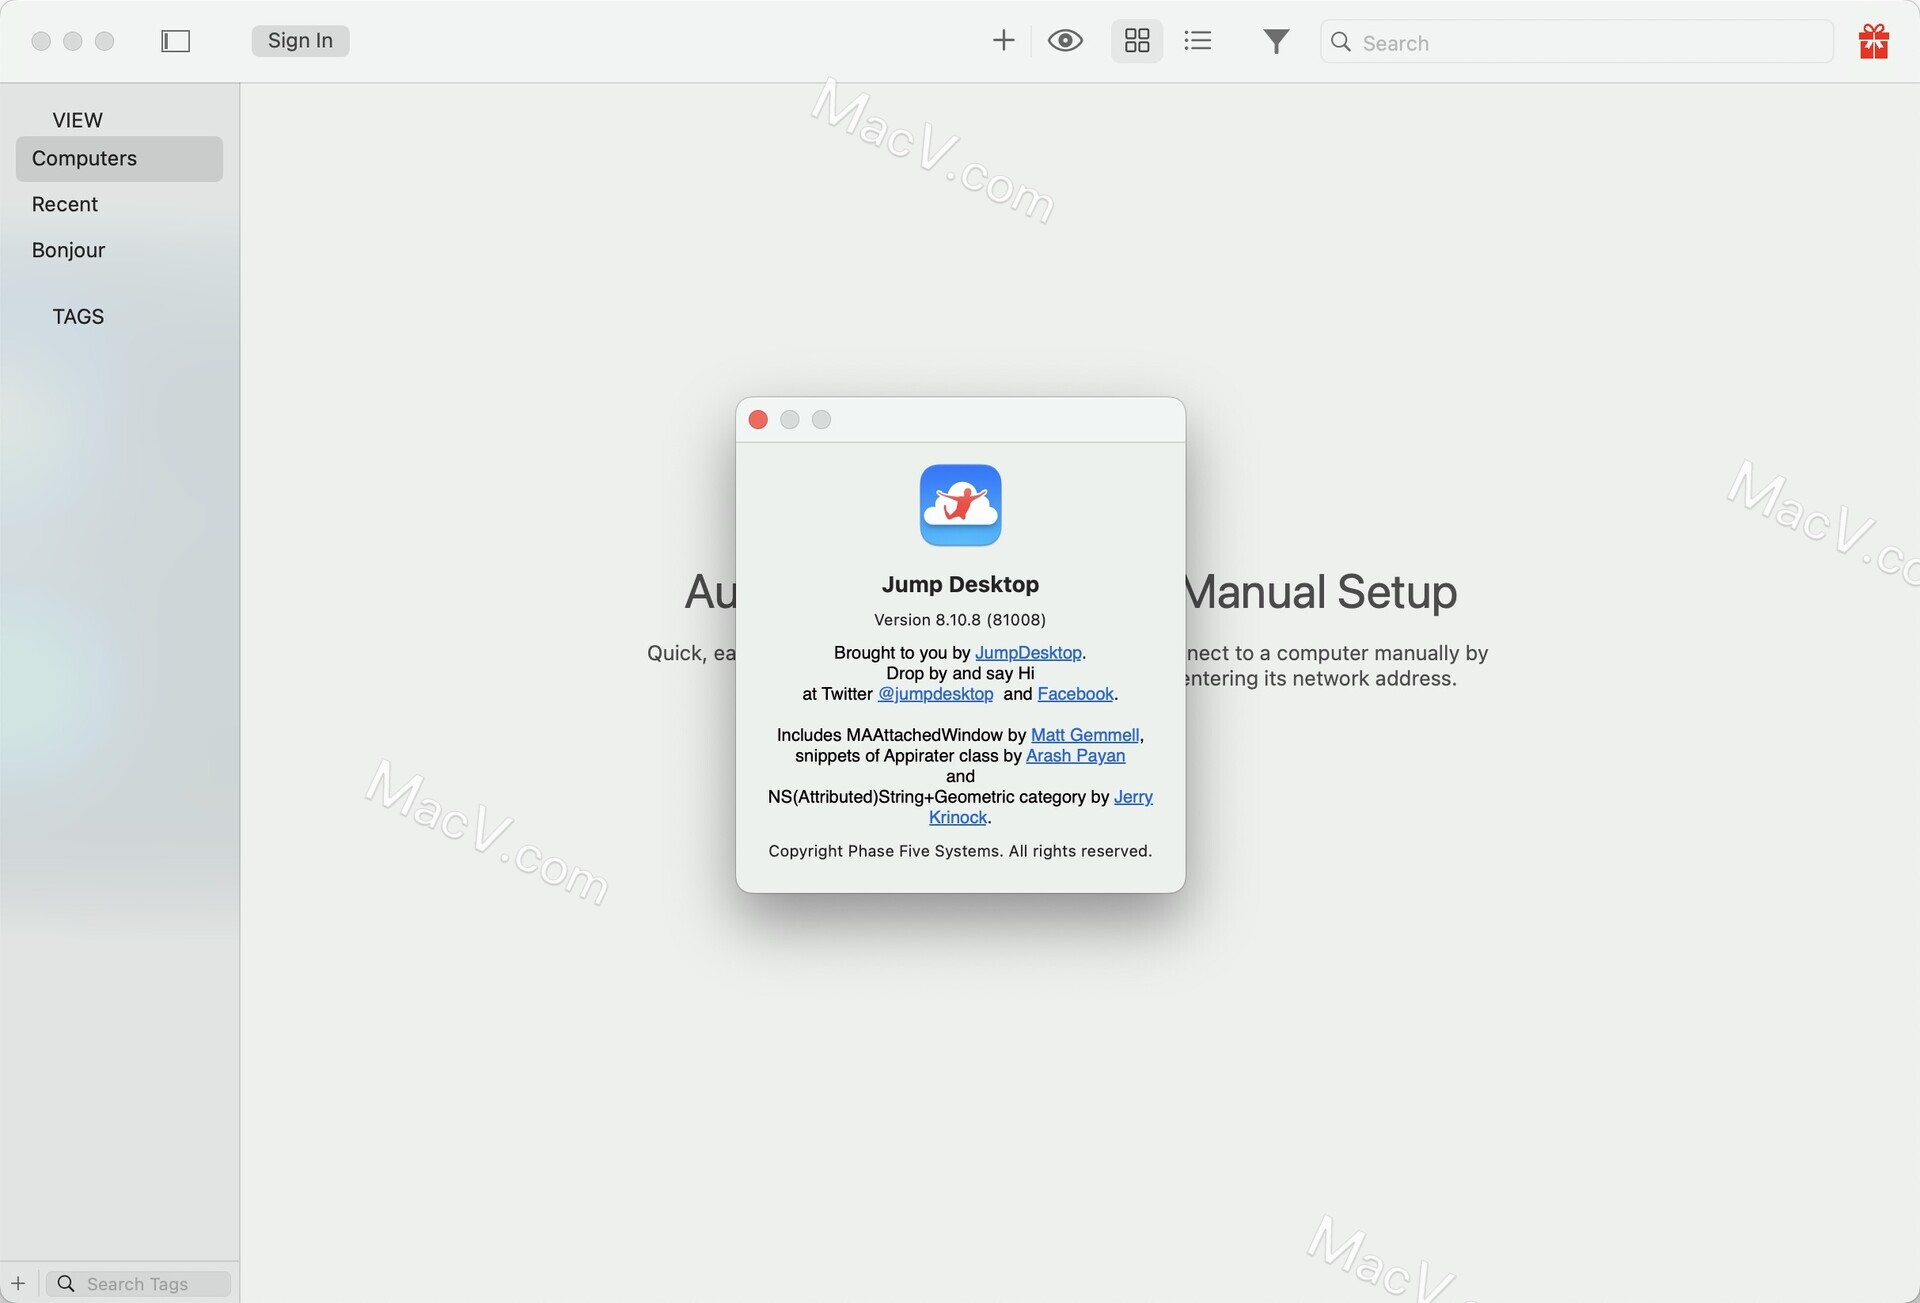
Task: Add a new computer connection
Action: 1003,41
